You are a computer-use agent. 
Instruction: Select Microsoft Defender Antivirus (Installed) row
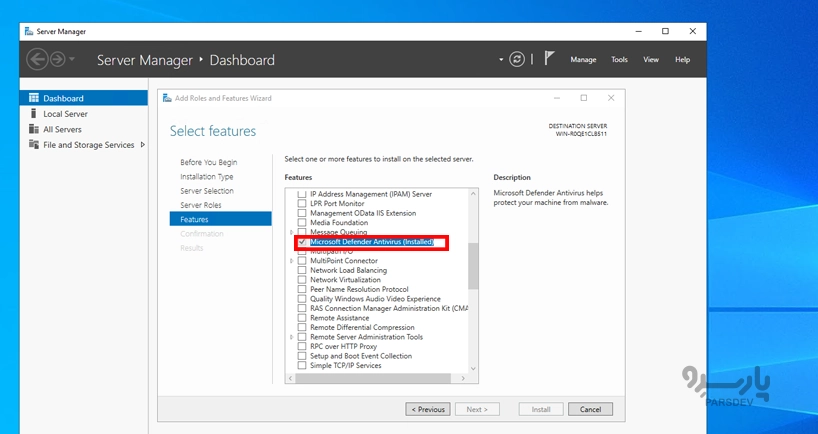coord(372,242)
